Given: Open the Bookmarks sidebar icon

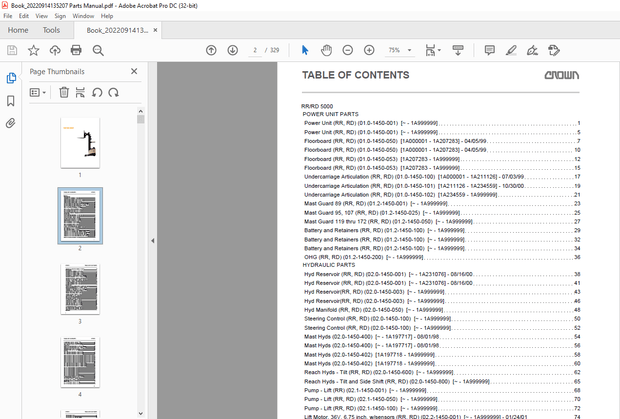Looking at the screenshot, I should tap(11, 101).
